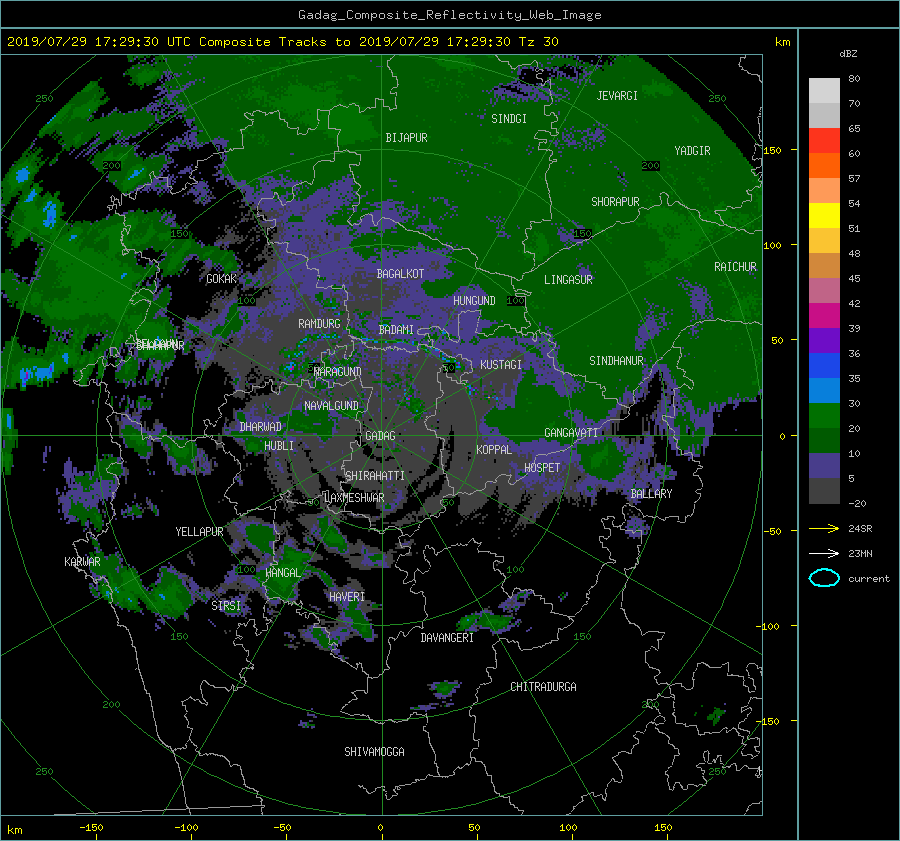
Task: Click the 'Gadag_Composite_Reflectivity_Web_Image' title
Action: pyautogui.click(x=449, y=15)
